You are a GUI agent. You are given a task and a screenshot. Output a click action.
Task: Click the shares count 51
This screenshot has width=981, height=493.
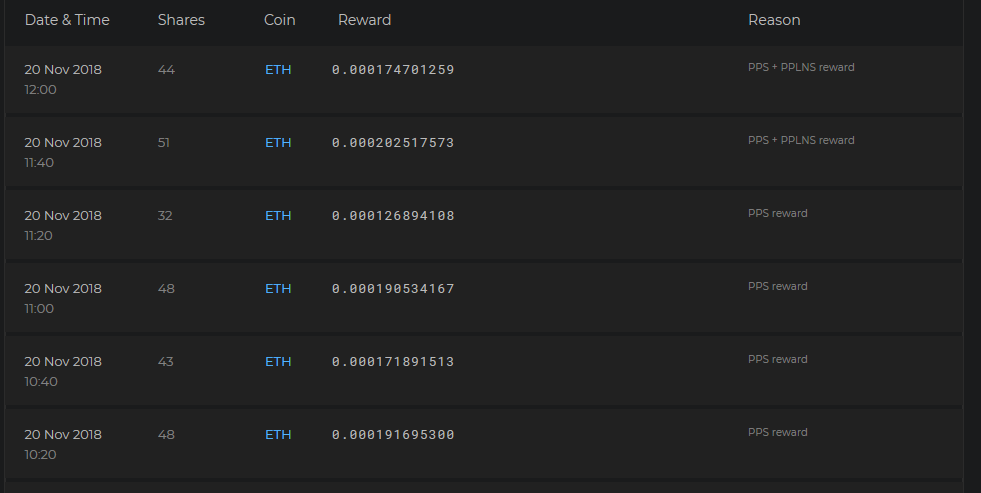pyautogui.click(x=164, y=143)
